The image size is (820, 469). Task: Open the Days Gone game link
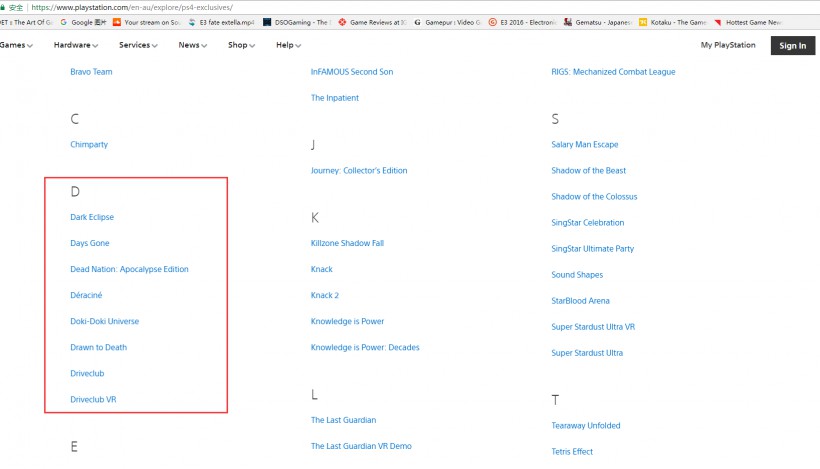tap(90, 243)
